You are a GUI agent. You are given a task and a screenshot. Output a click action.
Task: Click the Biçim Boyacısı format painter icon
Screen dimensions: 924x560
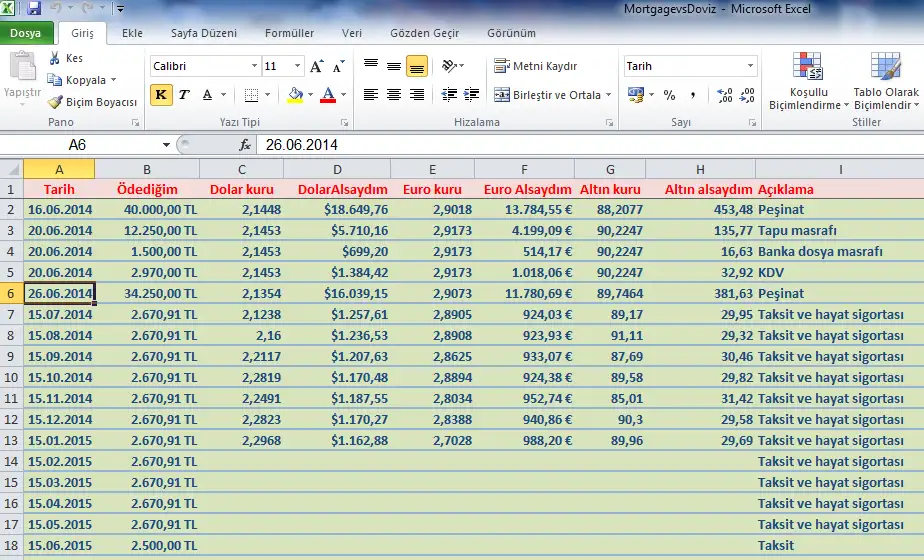click(55, 102)
